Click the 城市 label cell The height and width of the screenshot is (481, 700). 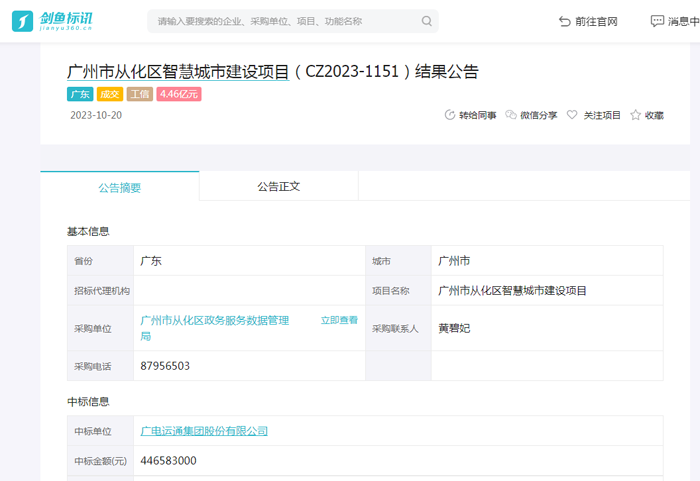click(398, 261)
